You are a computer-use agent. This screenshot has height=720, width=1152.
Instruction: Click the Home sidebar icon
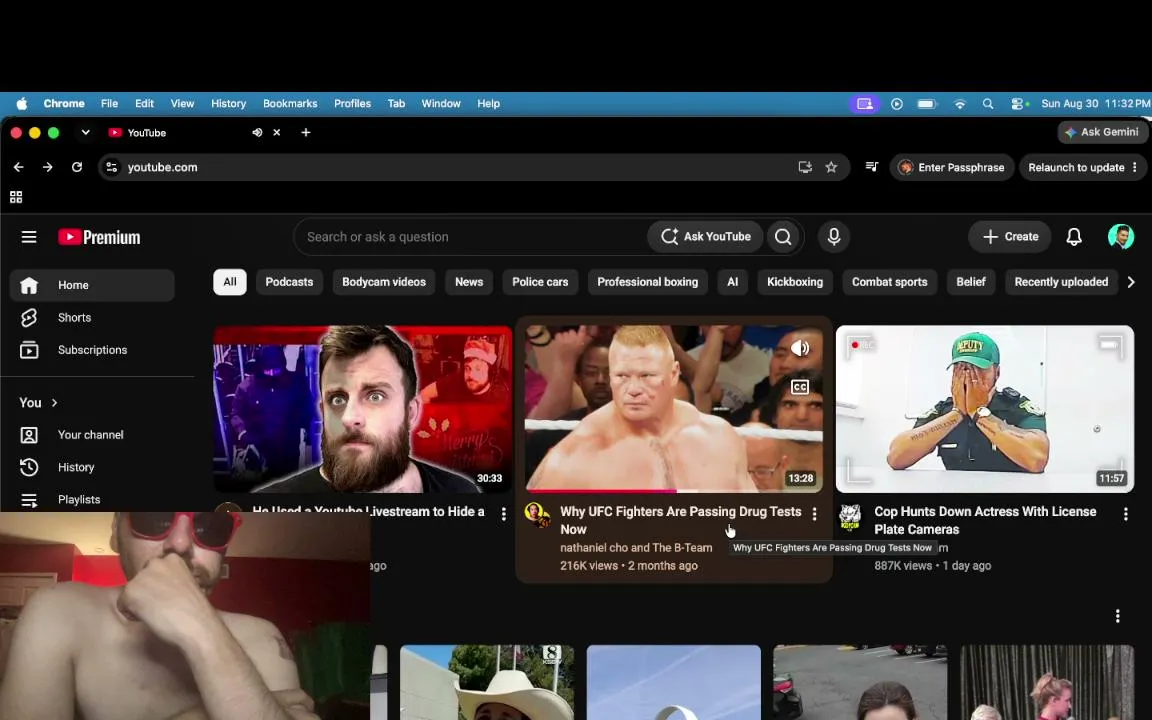pyautogui.click(x=29, y=285)
